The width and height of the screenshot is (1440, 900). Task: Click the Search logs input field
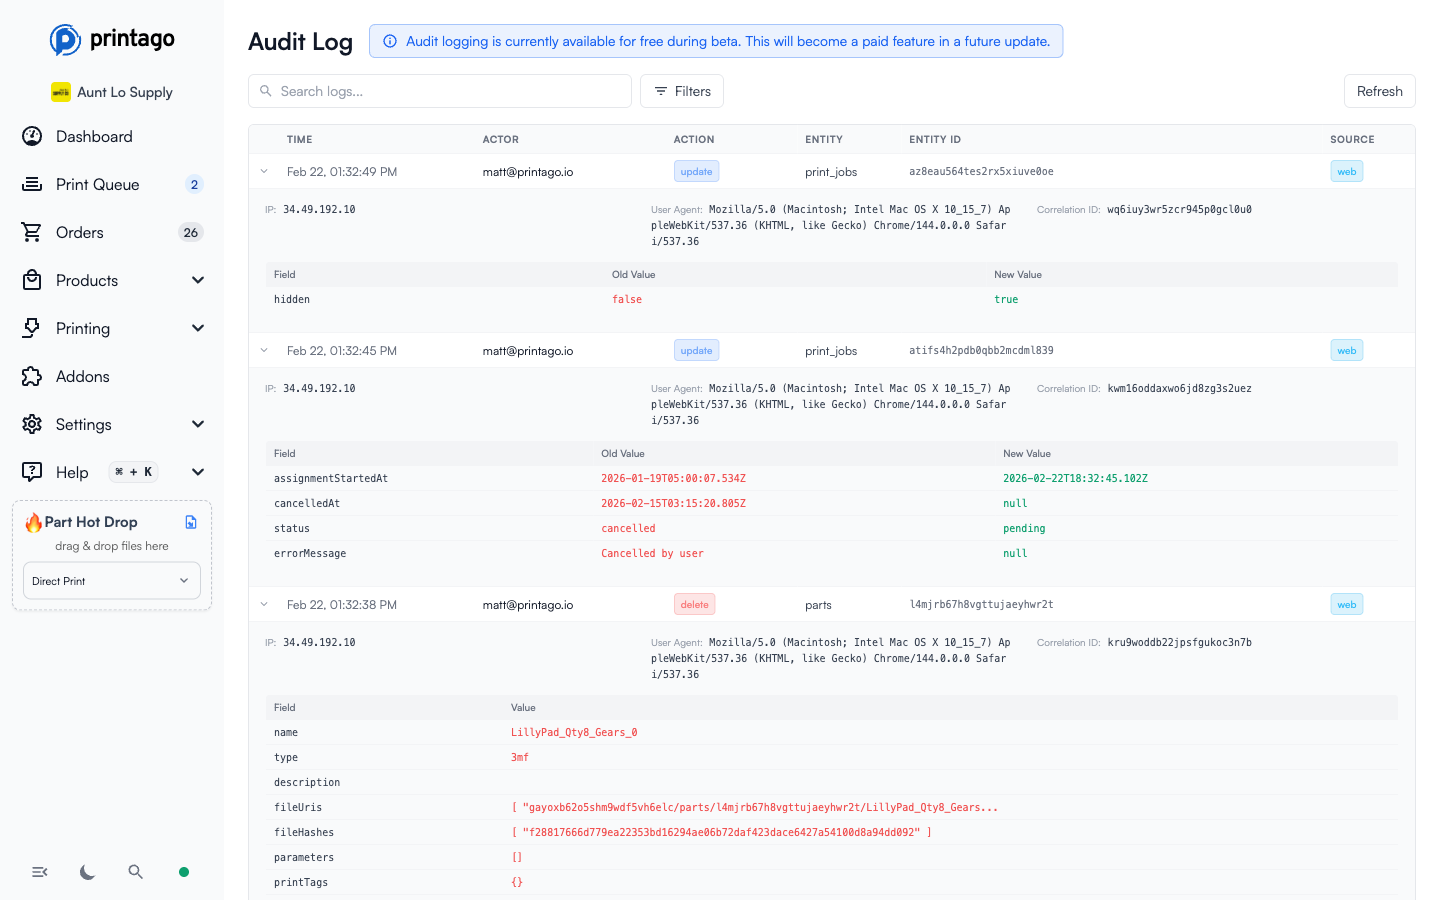pos(440,91)
